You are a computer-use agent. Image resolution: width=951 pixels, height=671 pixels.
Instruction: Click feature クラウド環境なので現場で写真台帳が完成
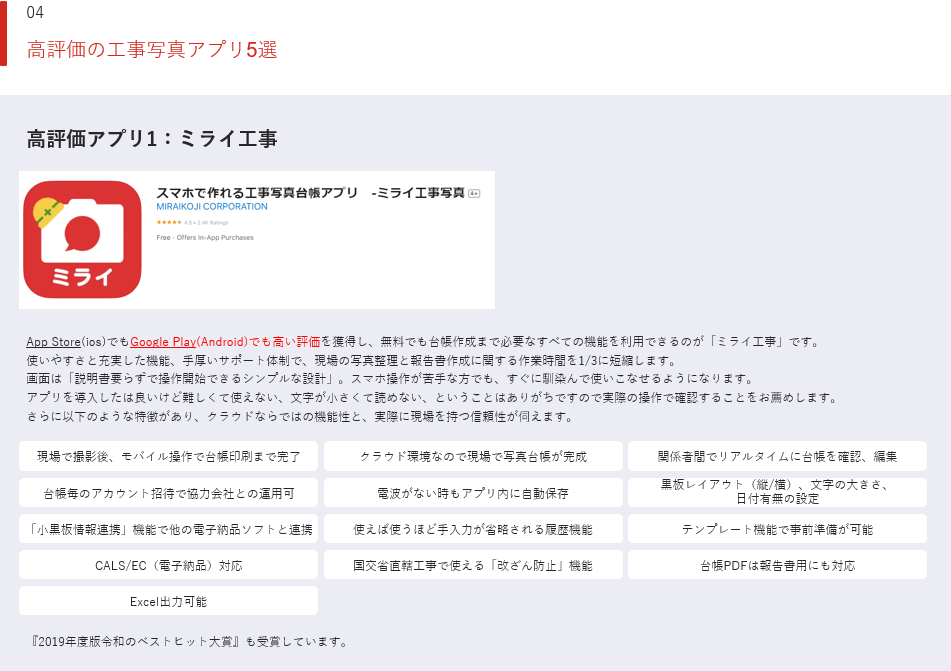[473, 456]
